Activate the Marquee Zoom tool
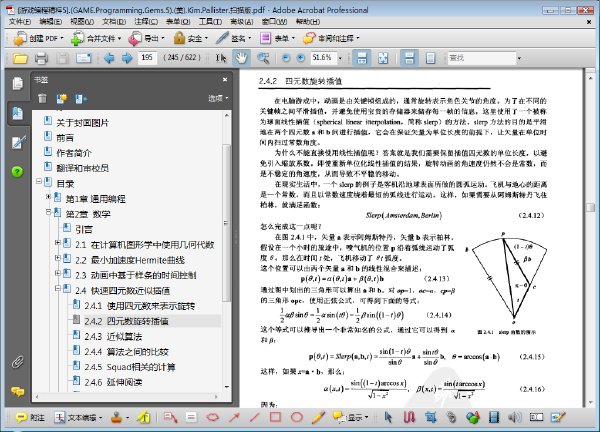Viewport: 600px width, 432px height. pyautogui.click(x=263, y=58)
